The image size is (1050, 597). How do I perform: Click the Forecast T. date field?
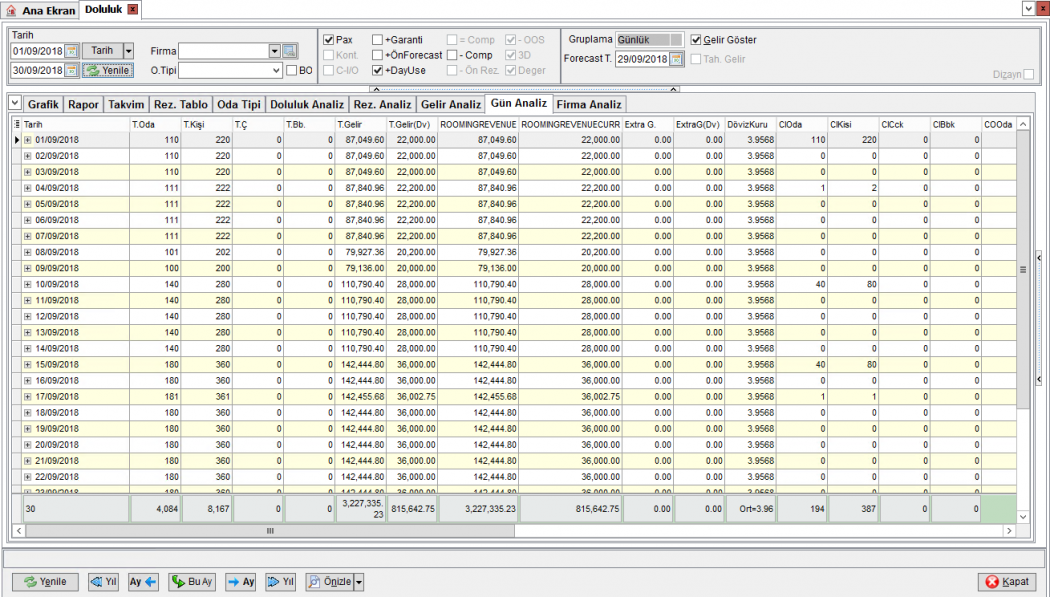pos(643,59)
